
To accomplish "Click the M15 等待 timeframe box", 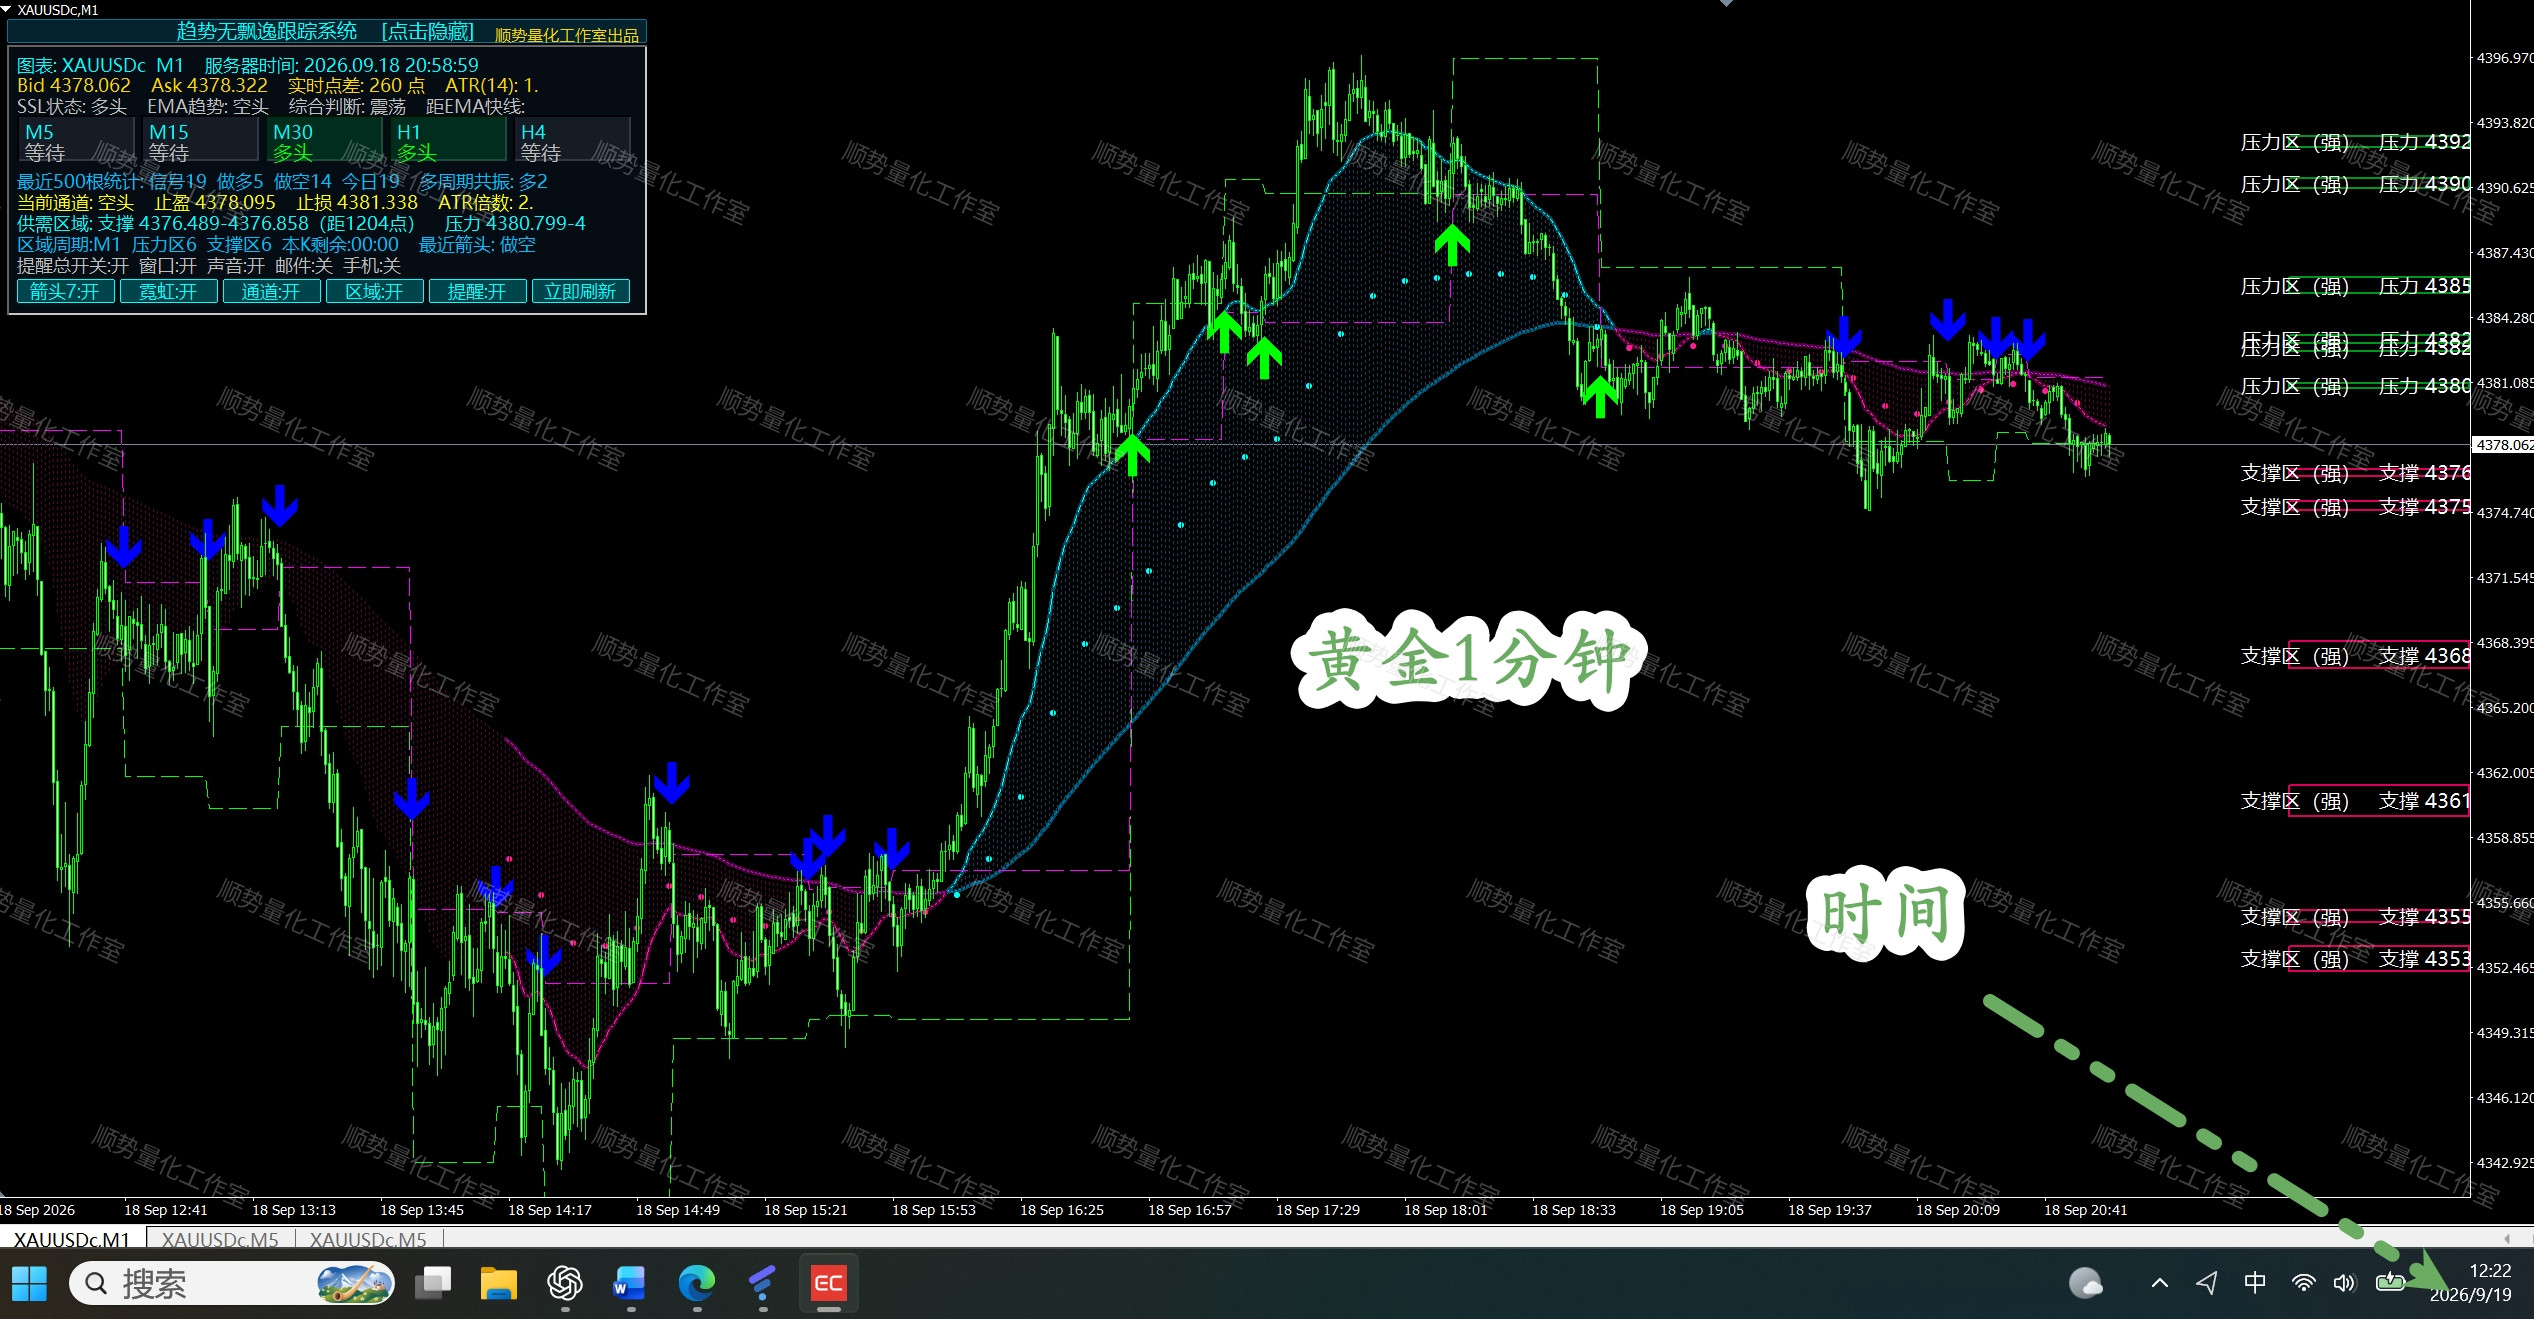I will pyautogui.click(x=200, y=141).
